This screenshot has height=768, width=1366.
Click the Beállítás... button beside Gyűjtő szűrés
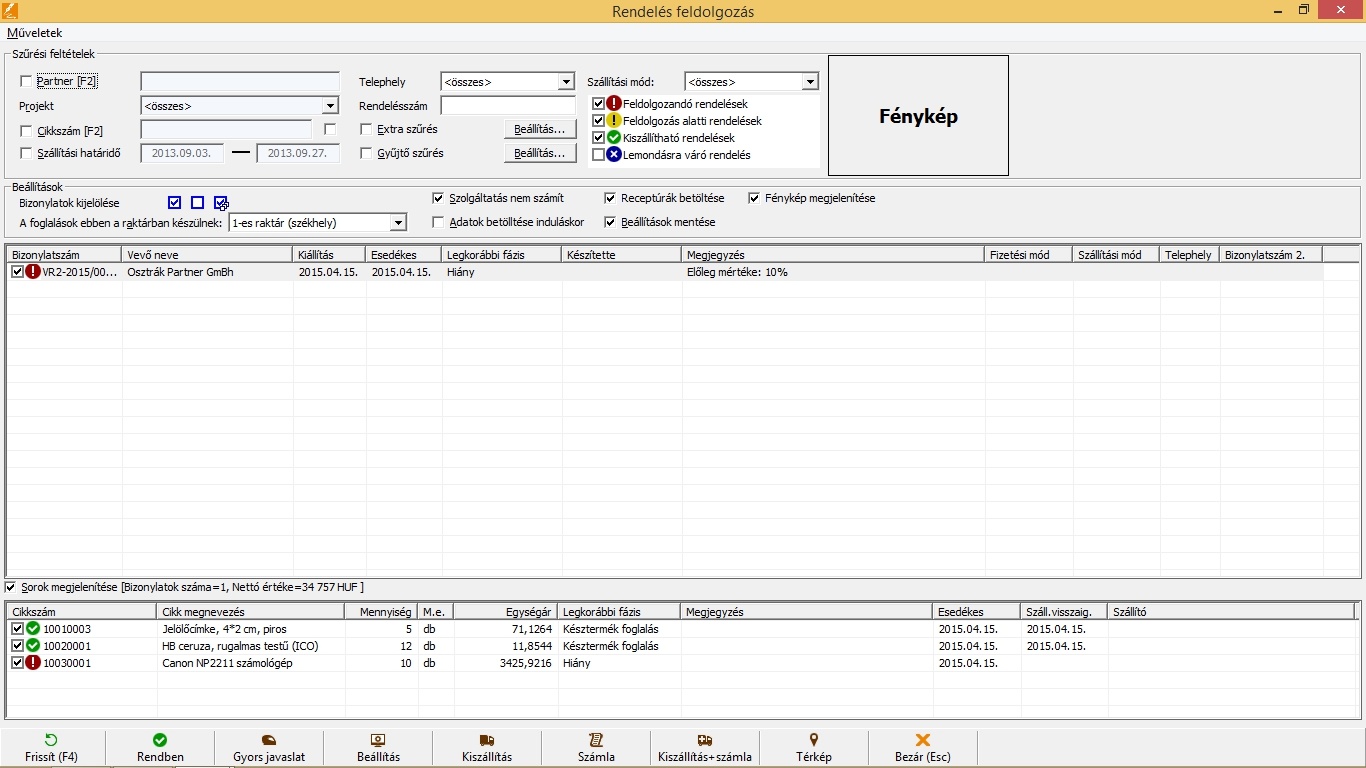[x=540, y=153]
